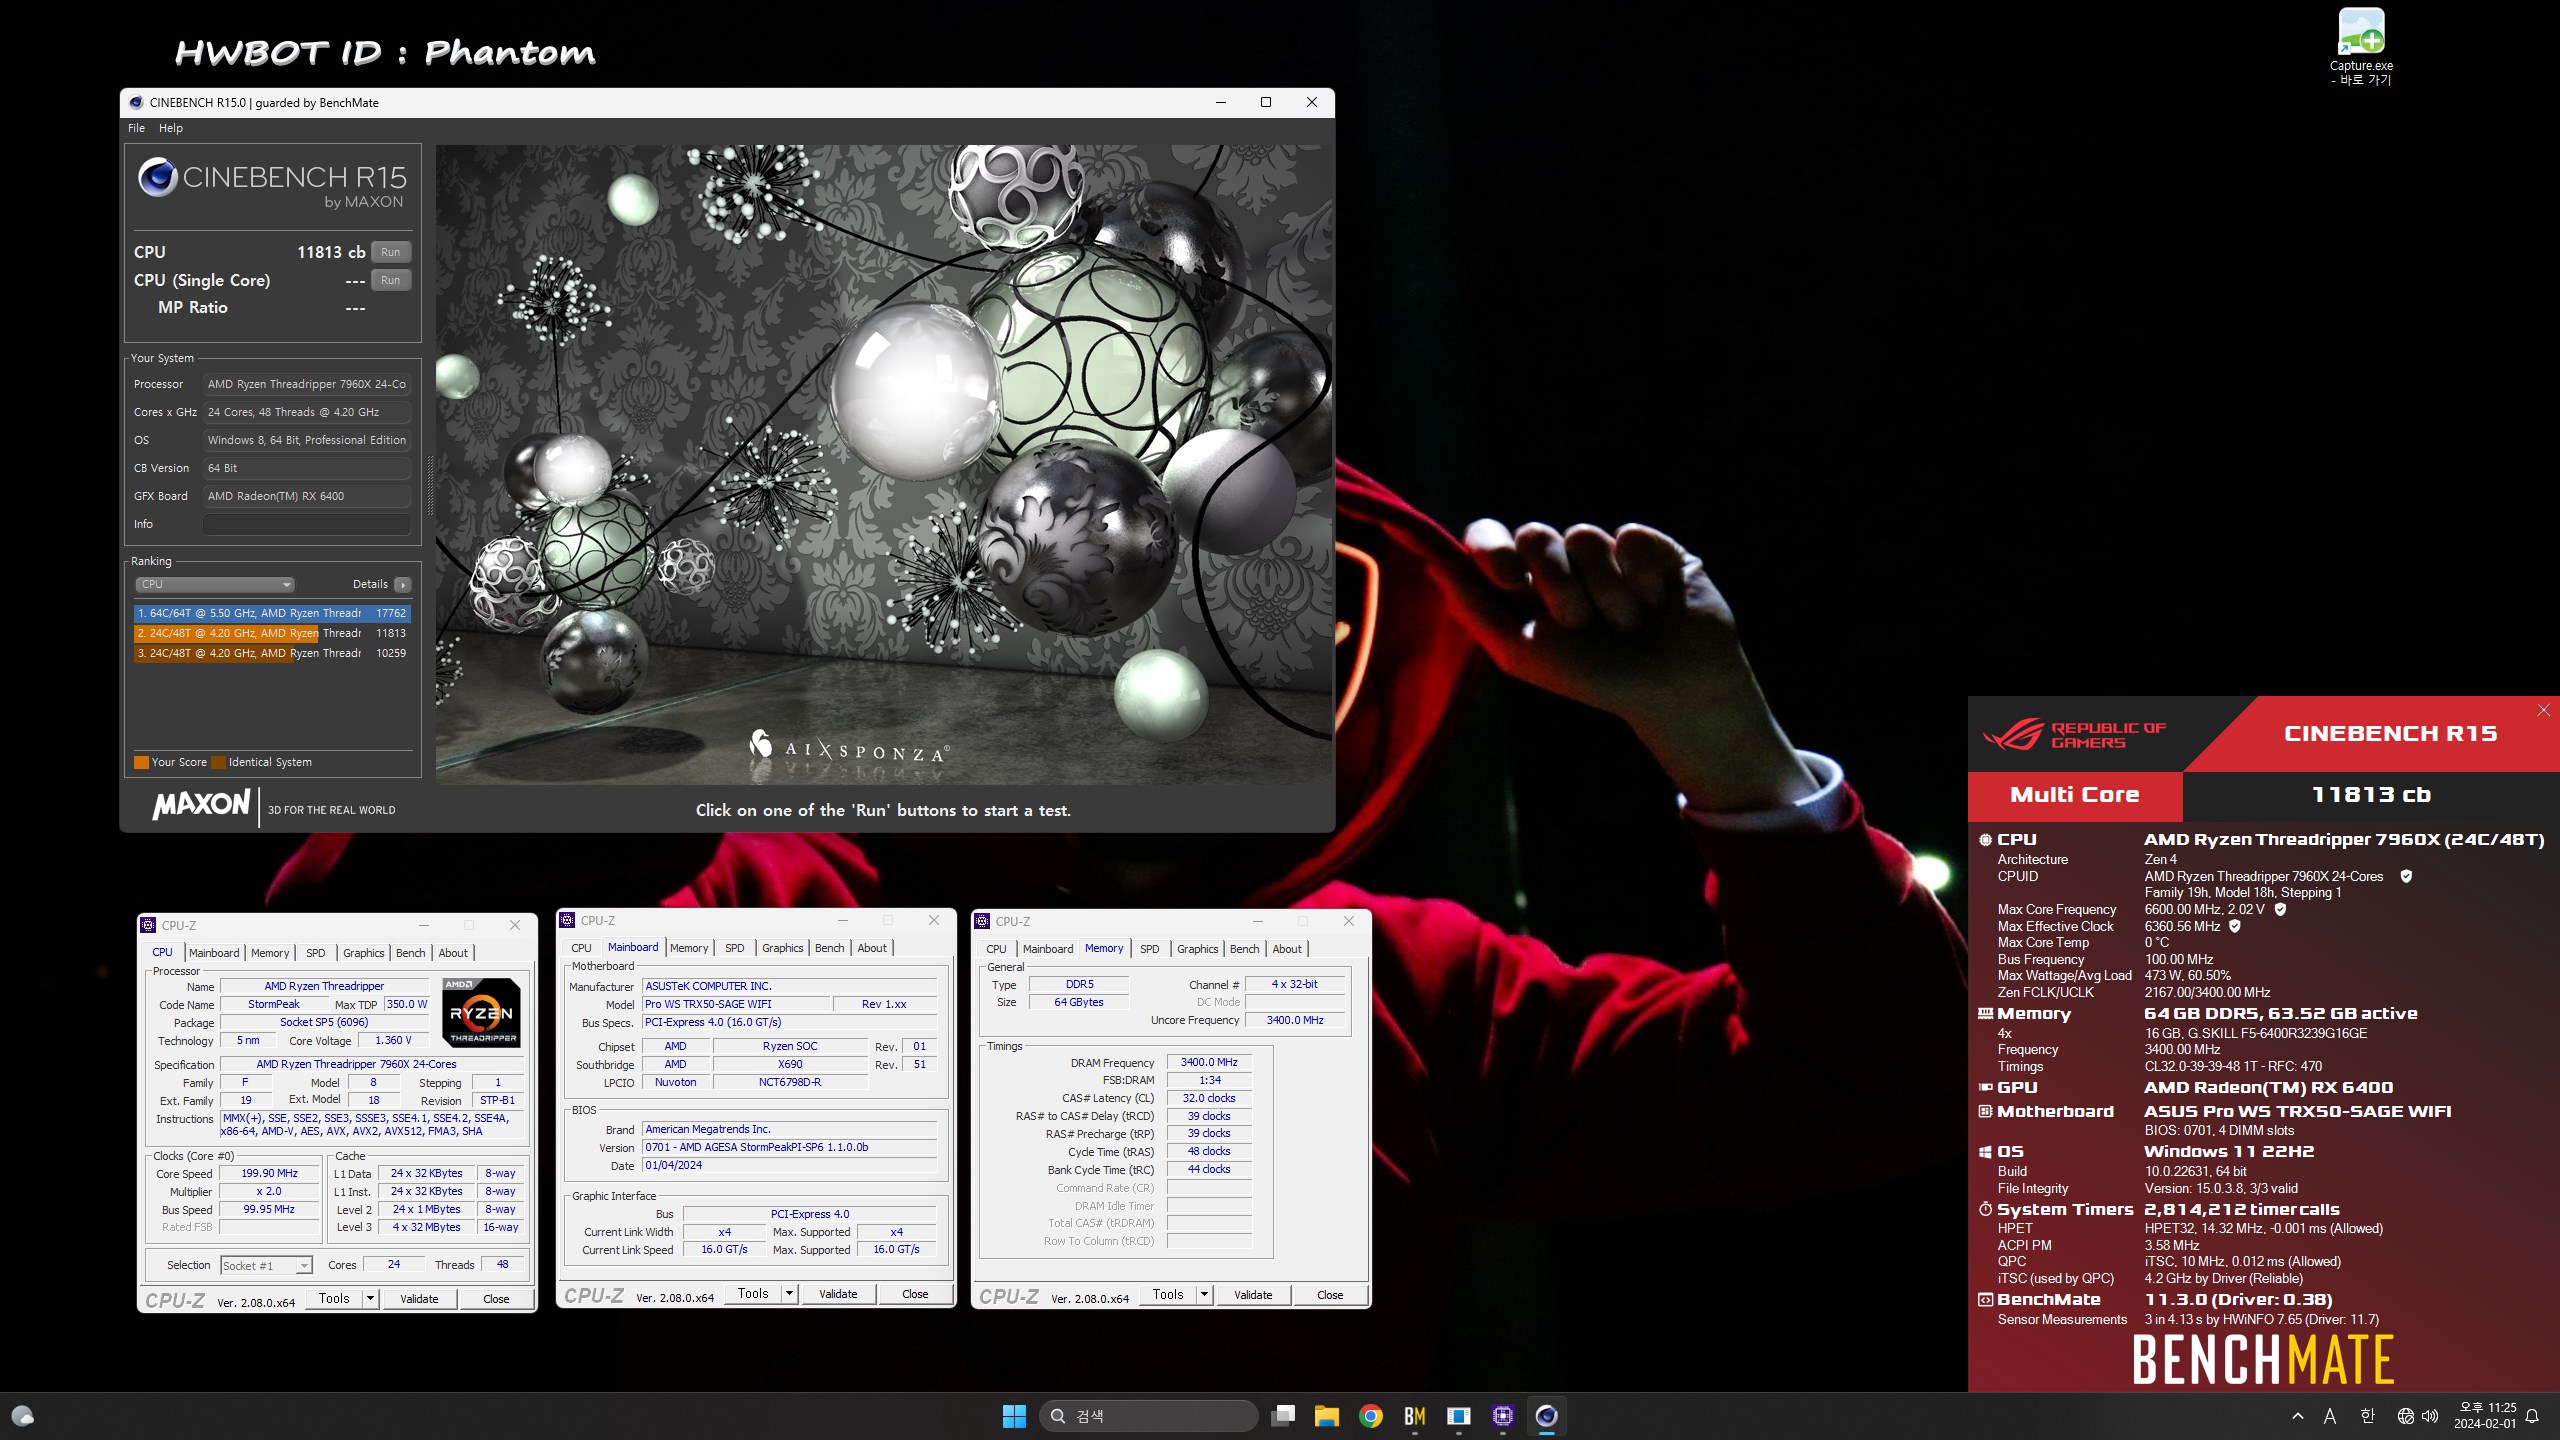Open the Ranking CPU dropdown
This screenshot has height=1440, width=2560.
[x=215, y=584]
